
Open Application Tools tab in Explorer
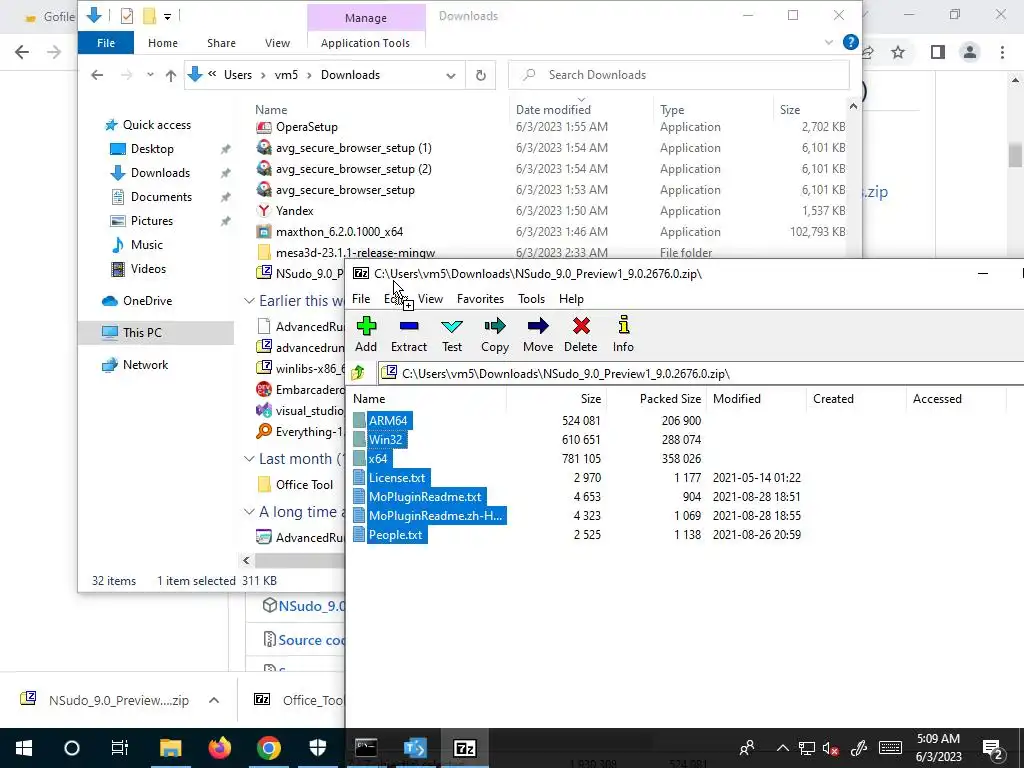365,42
